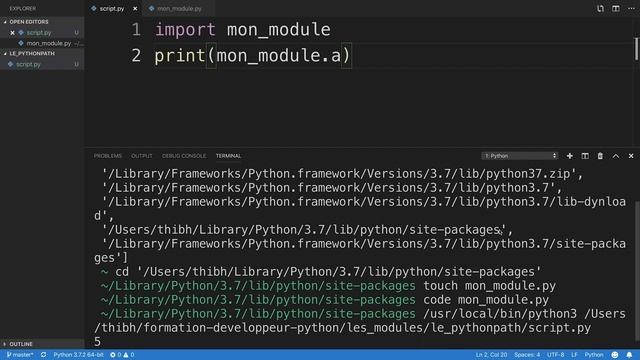Click the 'import' keyword in editor
The image size is (640, 360).
[185, 29]
